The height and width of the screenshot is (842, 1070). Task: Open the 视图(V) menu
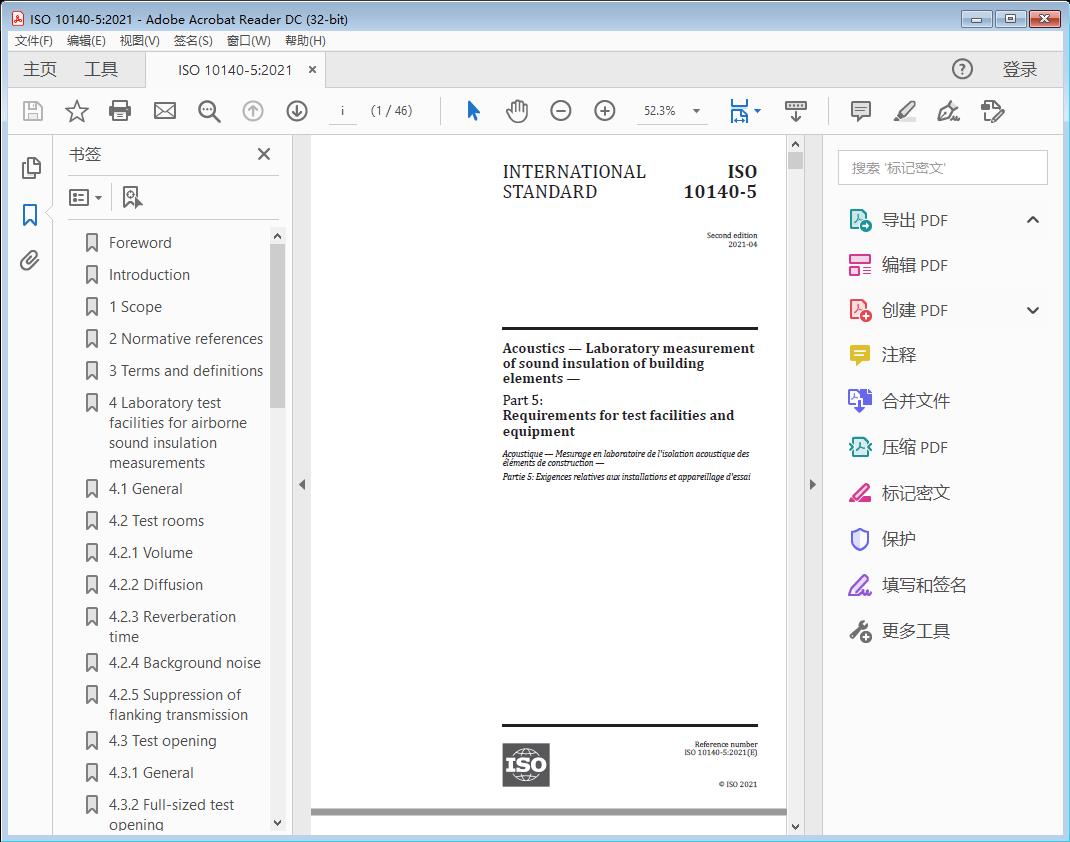(x=139, y=40)
